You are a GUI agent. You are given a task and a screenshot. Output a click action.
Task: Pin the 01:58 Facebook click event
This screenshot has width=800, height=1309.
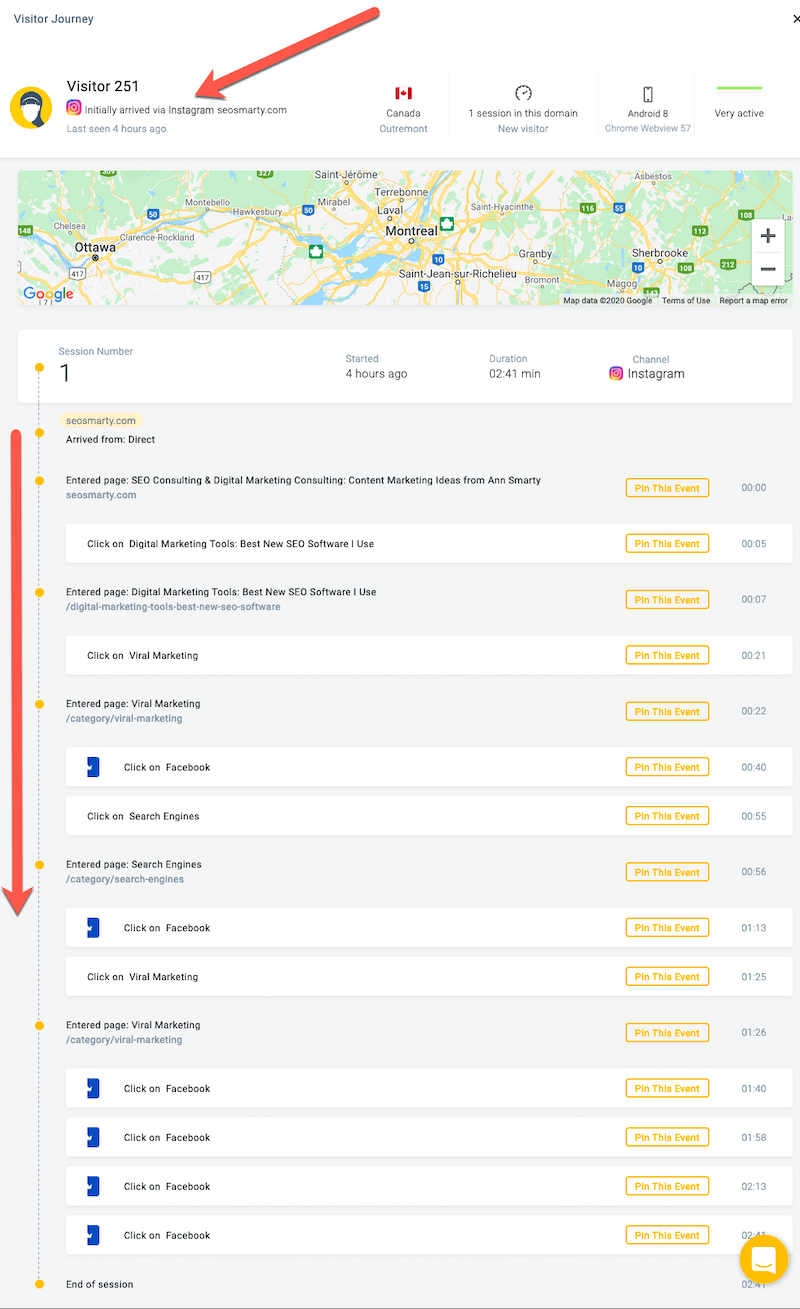(667, 1137)
